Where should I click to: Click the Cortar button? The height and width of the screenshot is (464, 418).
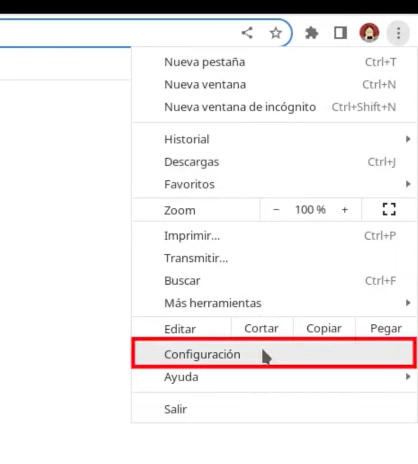tap(262, 328)
